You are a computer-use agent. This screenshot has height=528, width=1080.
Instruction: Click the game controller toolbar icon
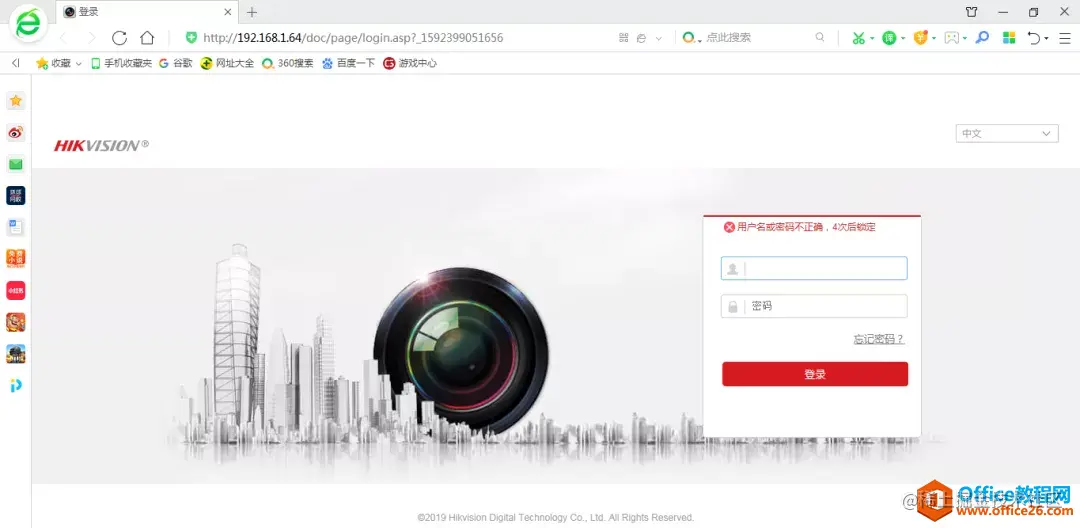pos(952,38)
